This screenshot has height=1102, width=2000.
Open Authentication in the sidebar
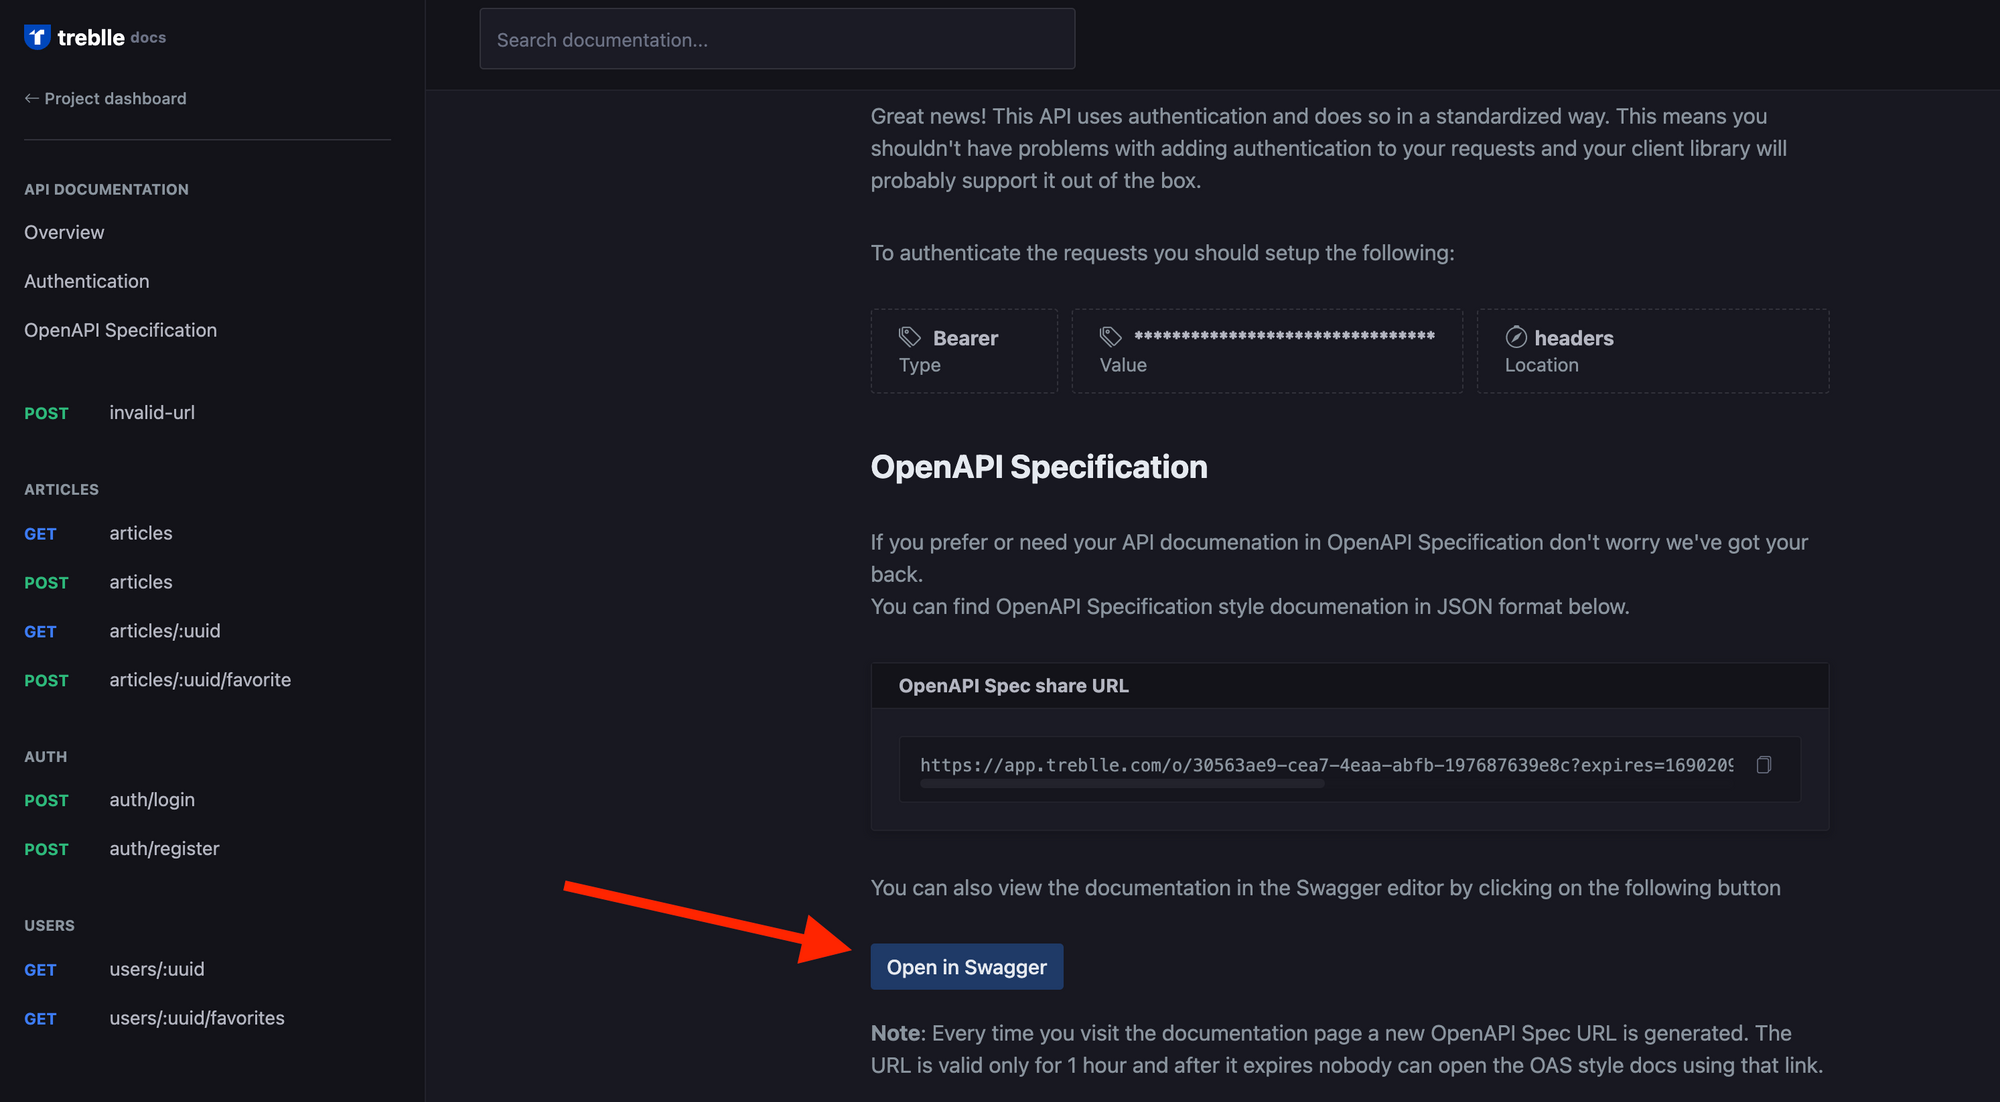[87, 281]
